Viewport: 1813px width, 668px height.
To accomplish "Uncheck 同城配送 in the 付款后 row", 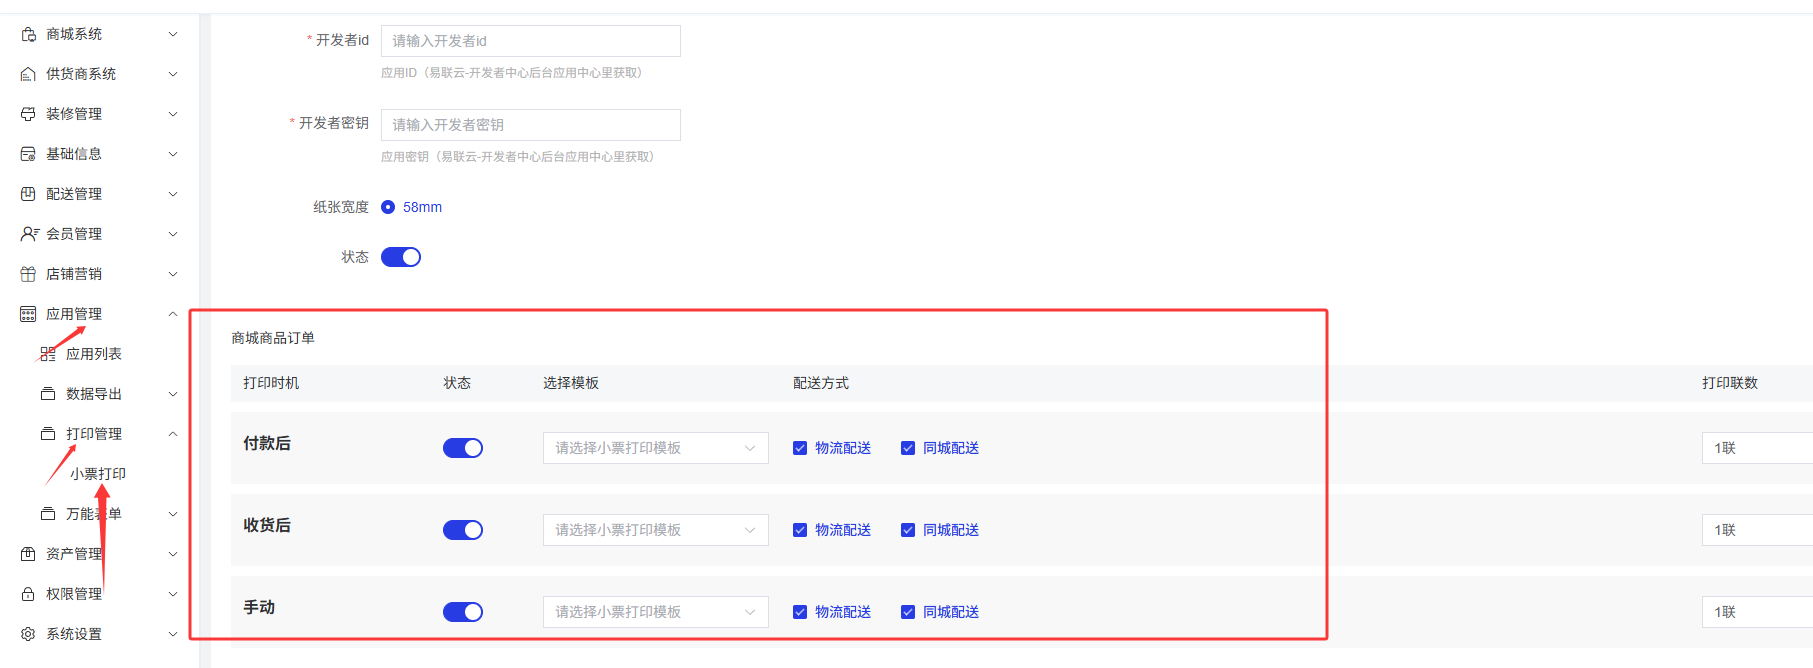I will [908, 448].
